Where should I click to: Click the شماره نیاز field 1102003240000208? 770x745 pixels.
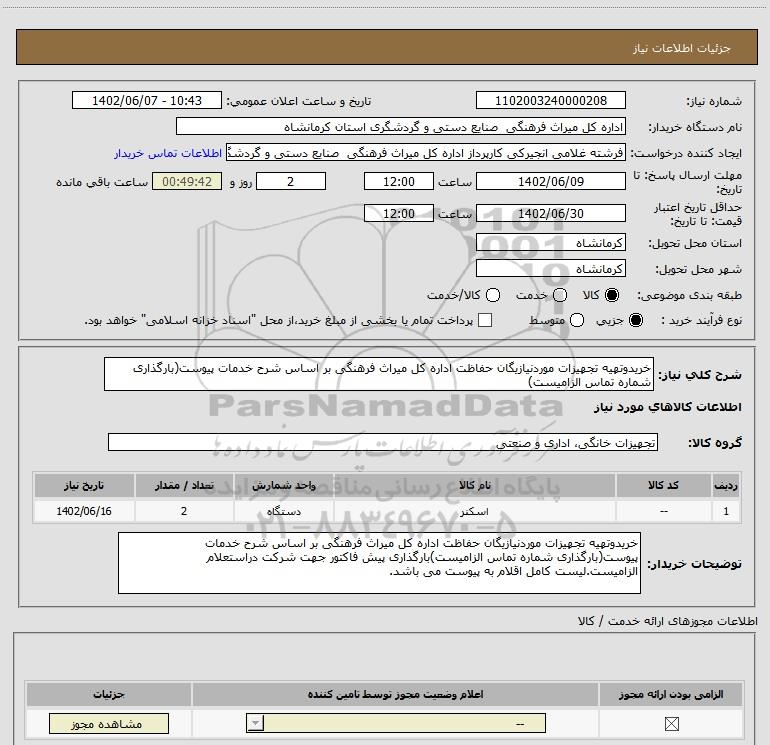(550, 101)
